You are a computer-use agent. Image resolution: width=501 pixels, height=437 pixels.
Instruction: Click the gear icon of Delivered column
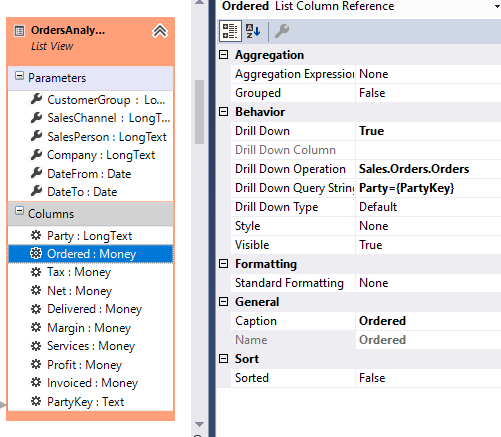36,309
